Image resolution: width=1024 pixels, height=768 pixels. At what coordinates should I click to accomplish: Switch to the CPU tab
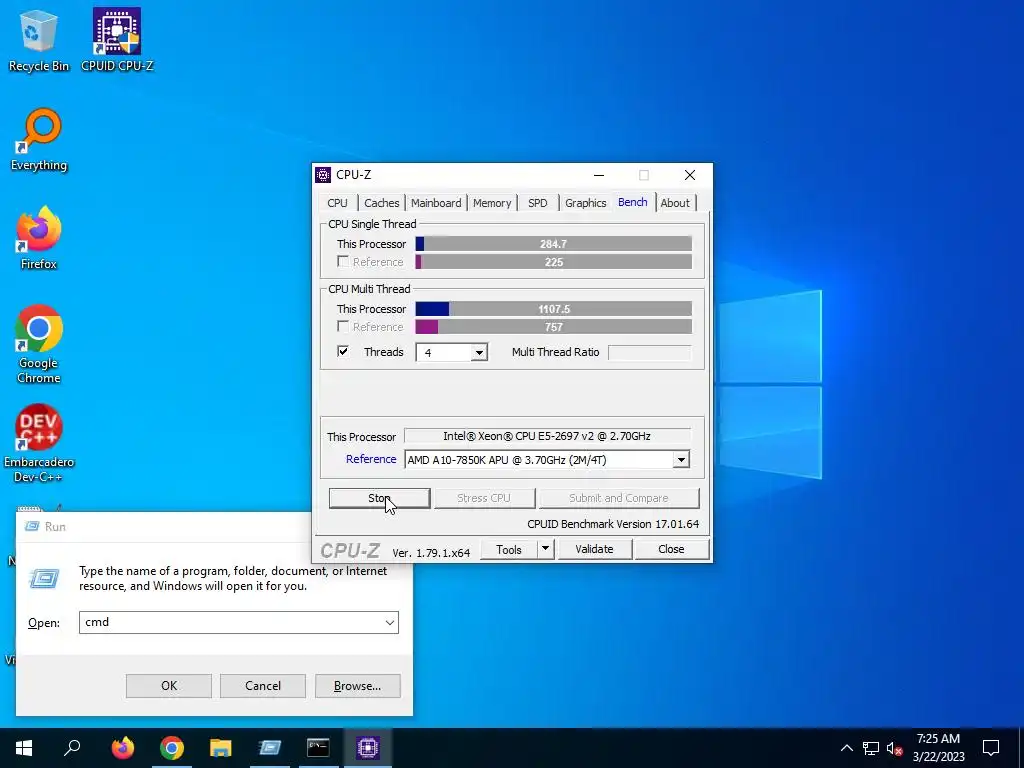[338, 203]
